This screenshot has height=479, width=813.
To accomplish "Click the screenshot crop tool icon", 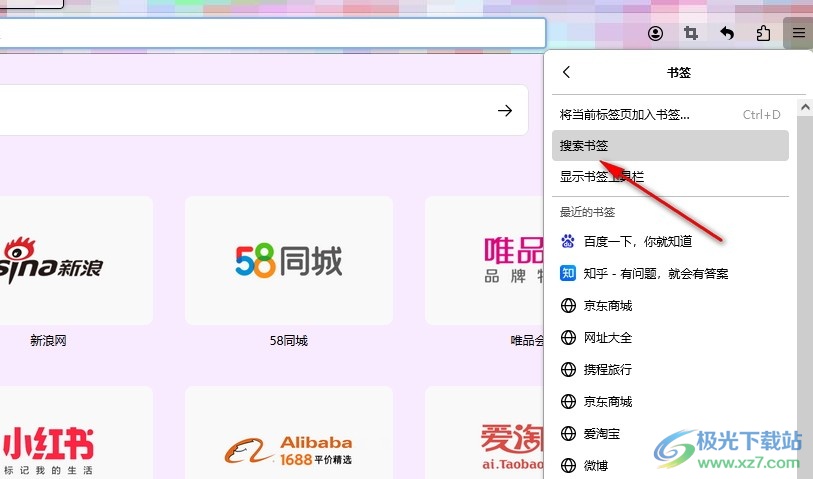I will tap(691, 34).
